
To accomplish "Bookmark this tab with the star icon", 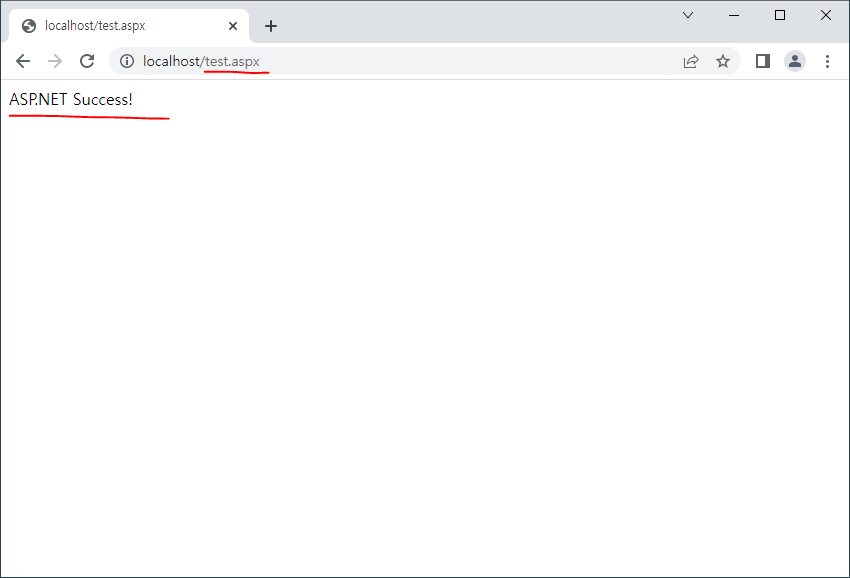I will [x=723, y=61].
